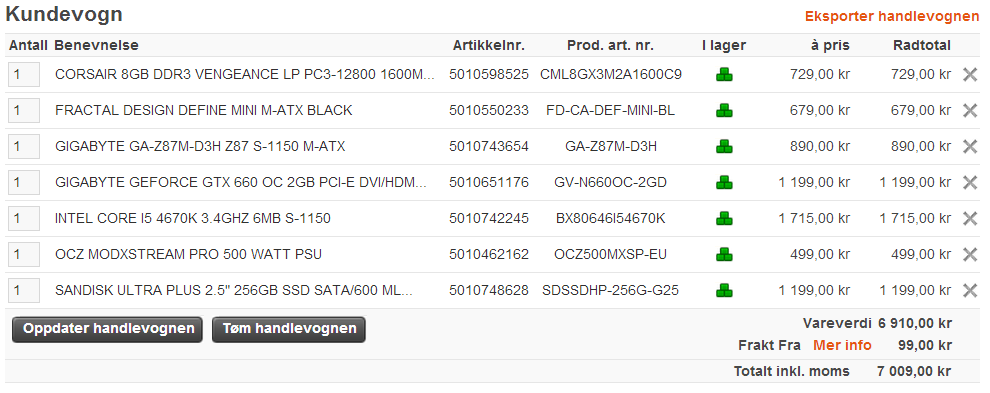Click the green stock icon for OCZ PSU
Screen dimensions: 990x393
(x=724, y=255)
